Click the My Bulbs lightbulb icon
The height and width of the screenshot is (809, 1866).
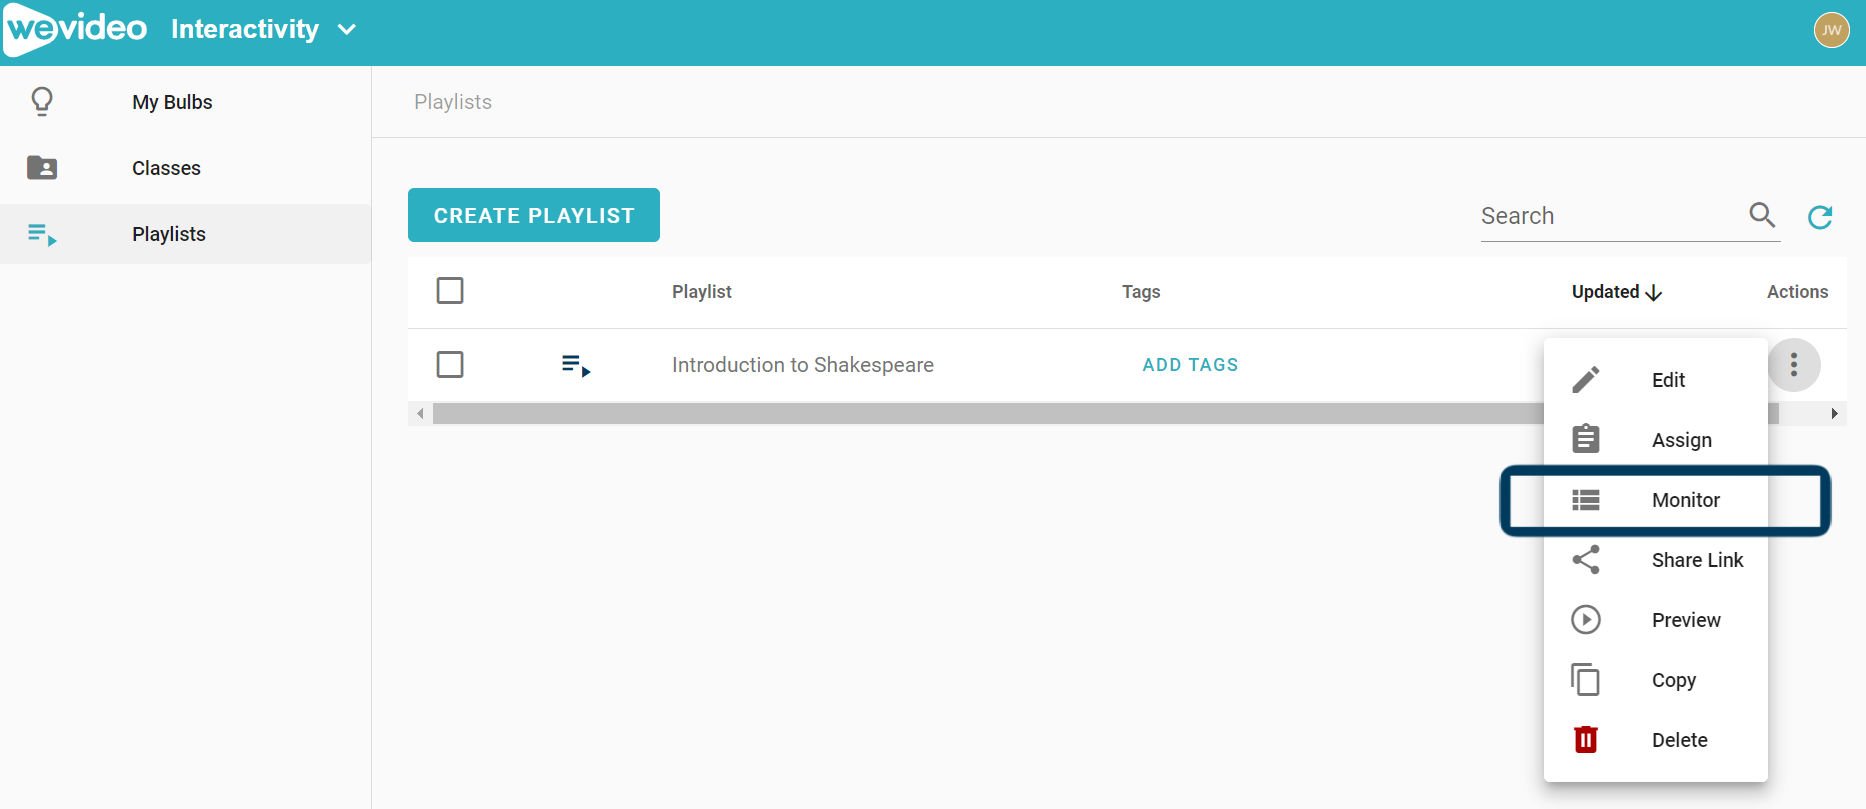(x=42, y=102)
